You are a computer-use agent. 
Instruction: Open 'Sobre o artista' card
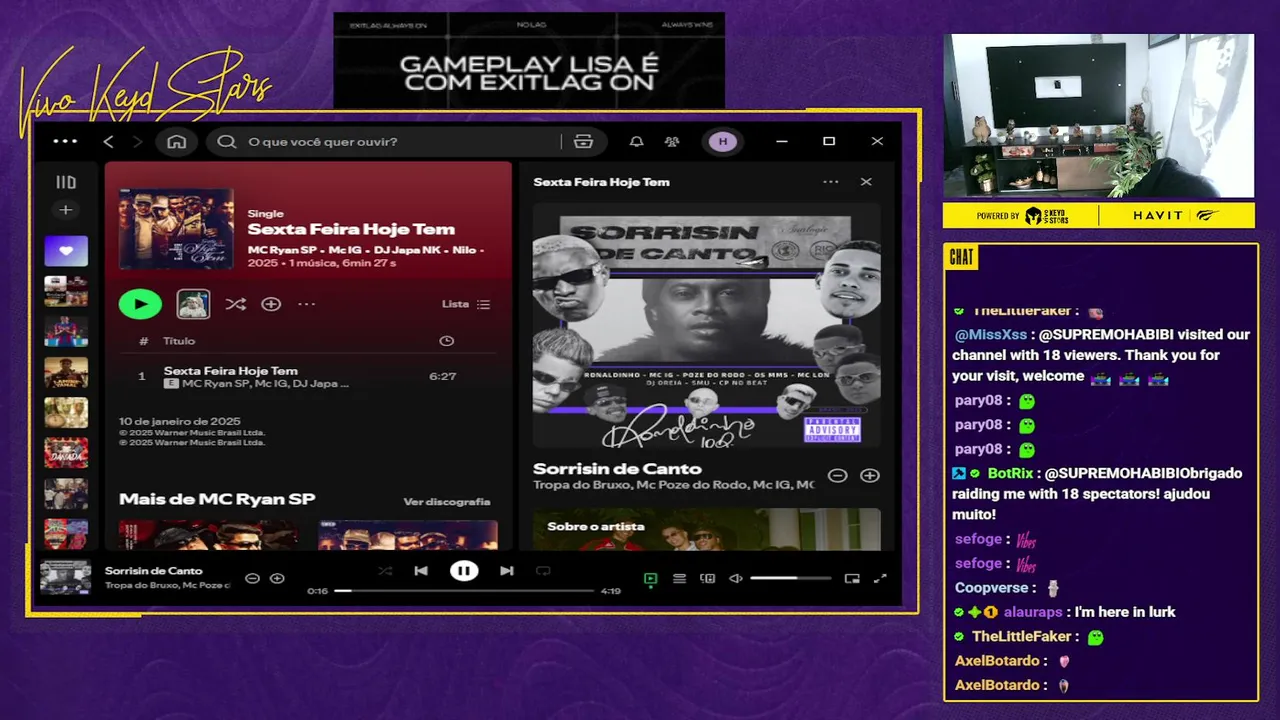pyautogui.click(x=707, y=529)
